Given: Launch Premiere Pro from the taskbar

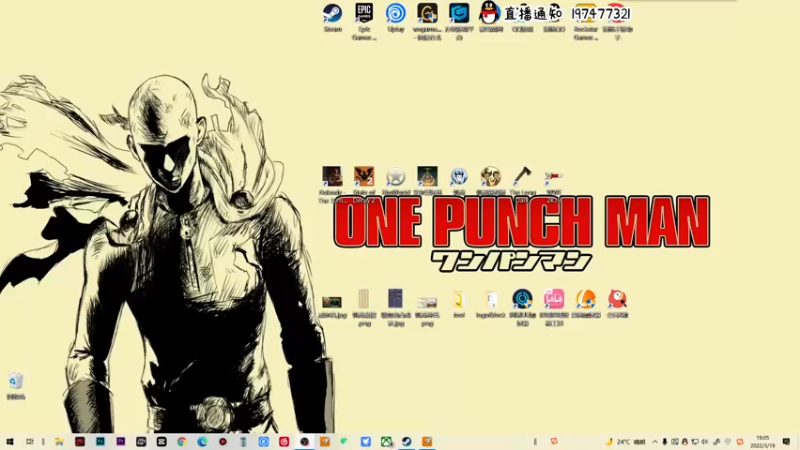Looking at the screenshot, I should 120,442.
